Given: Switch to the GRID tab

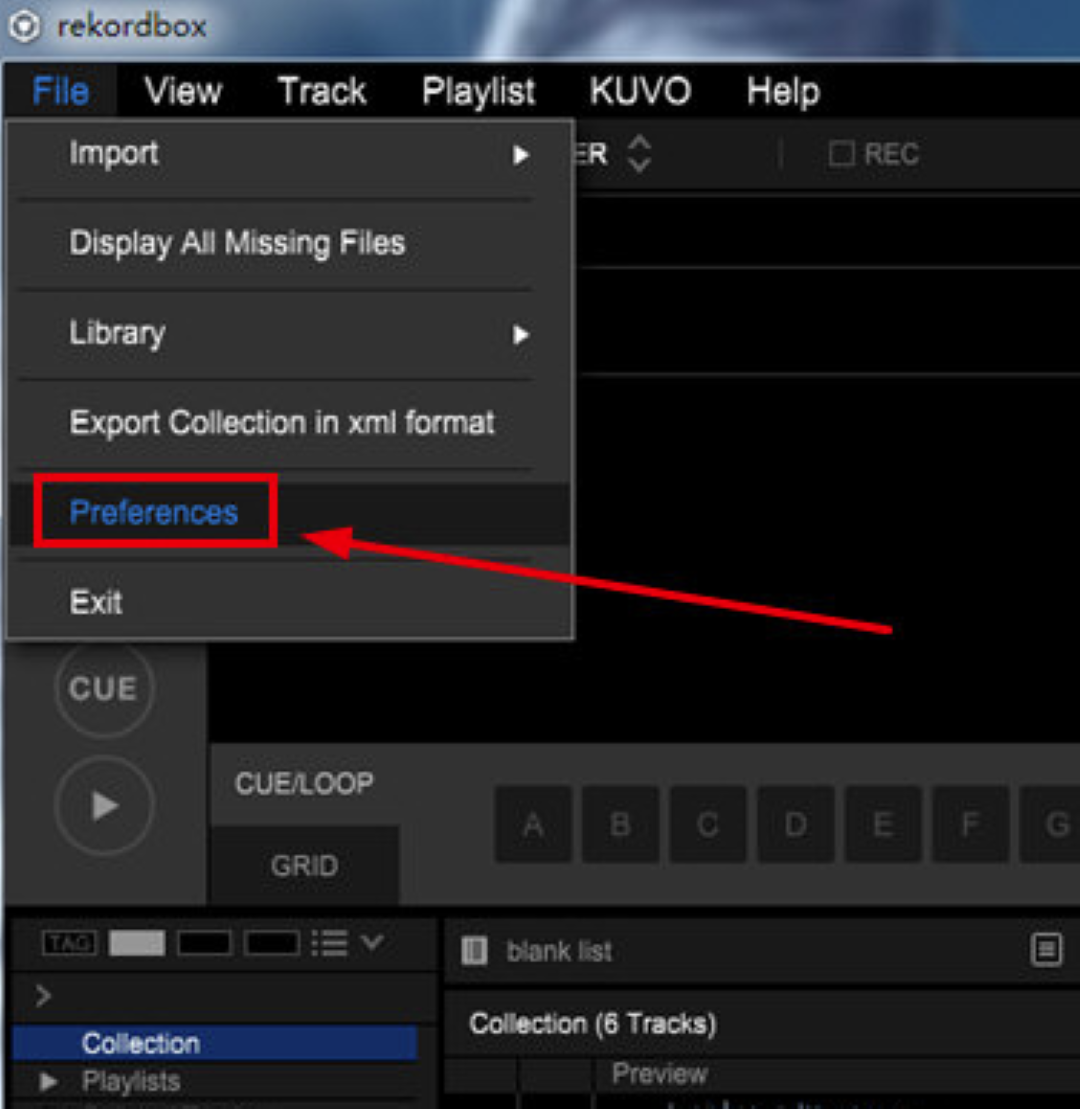Looking at the screenshot, I should [304, 866].
